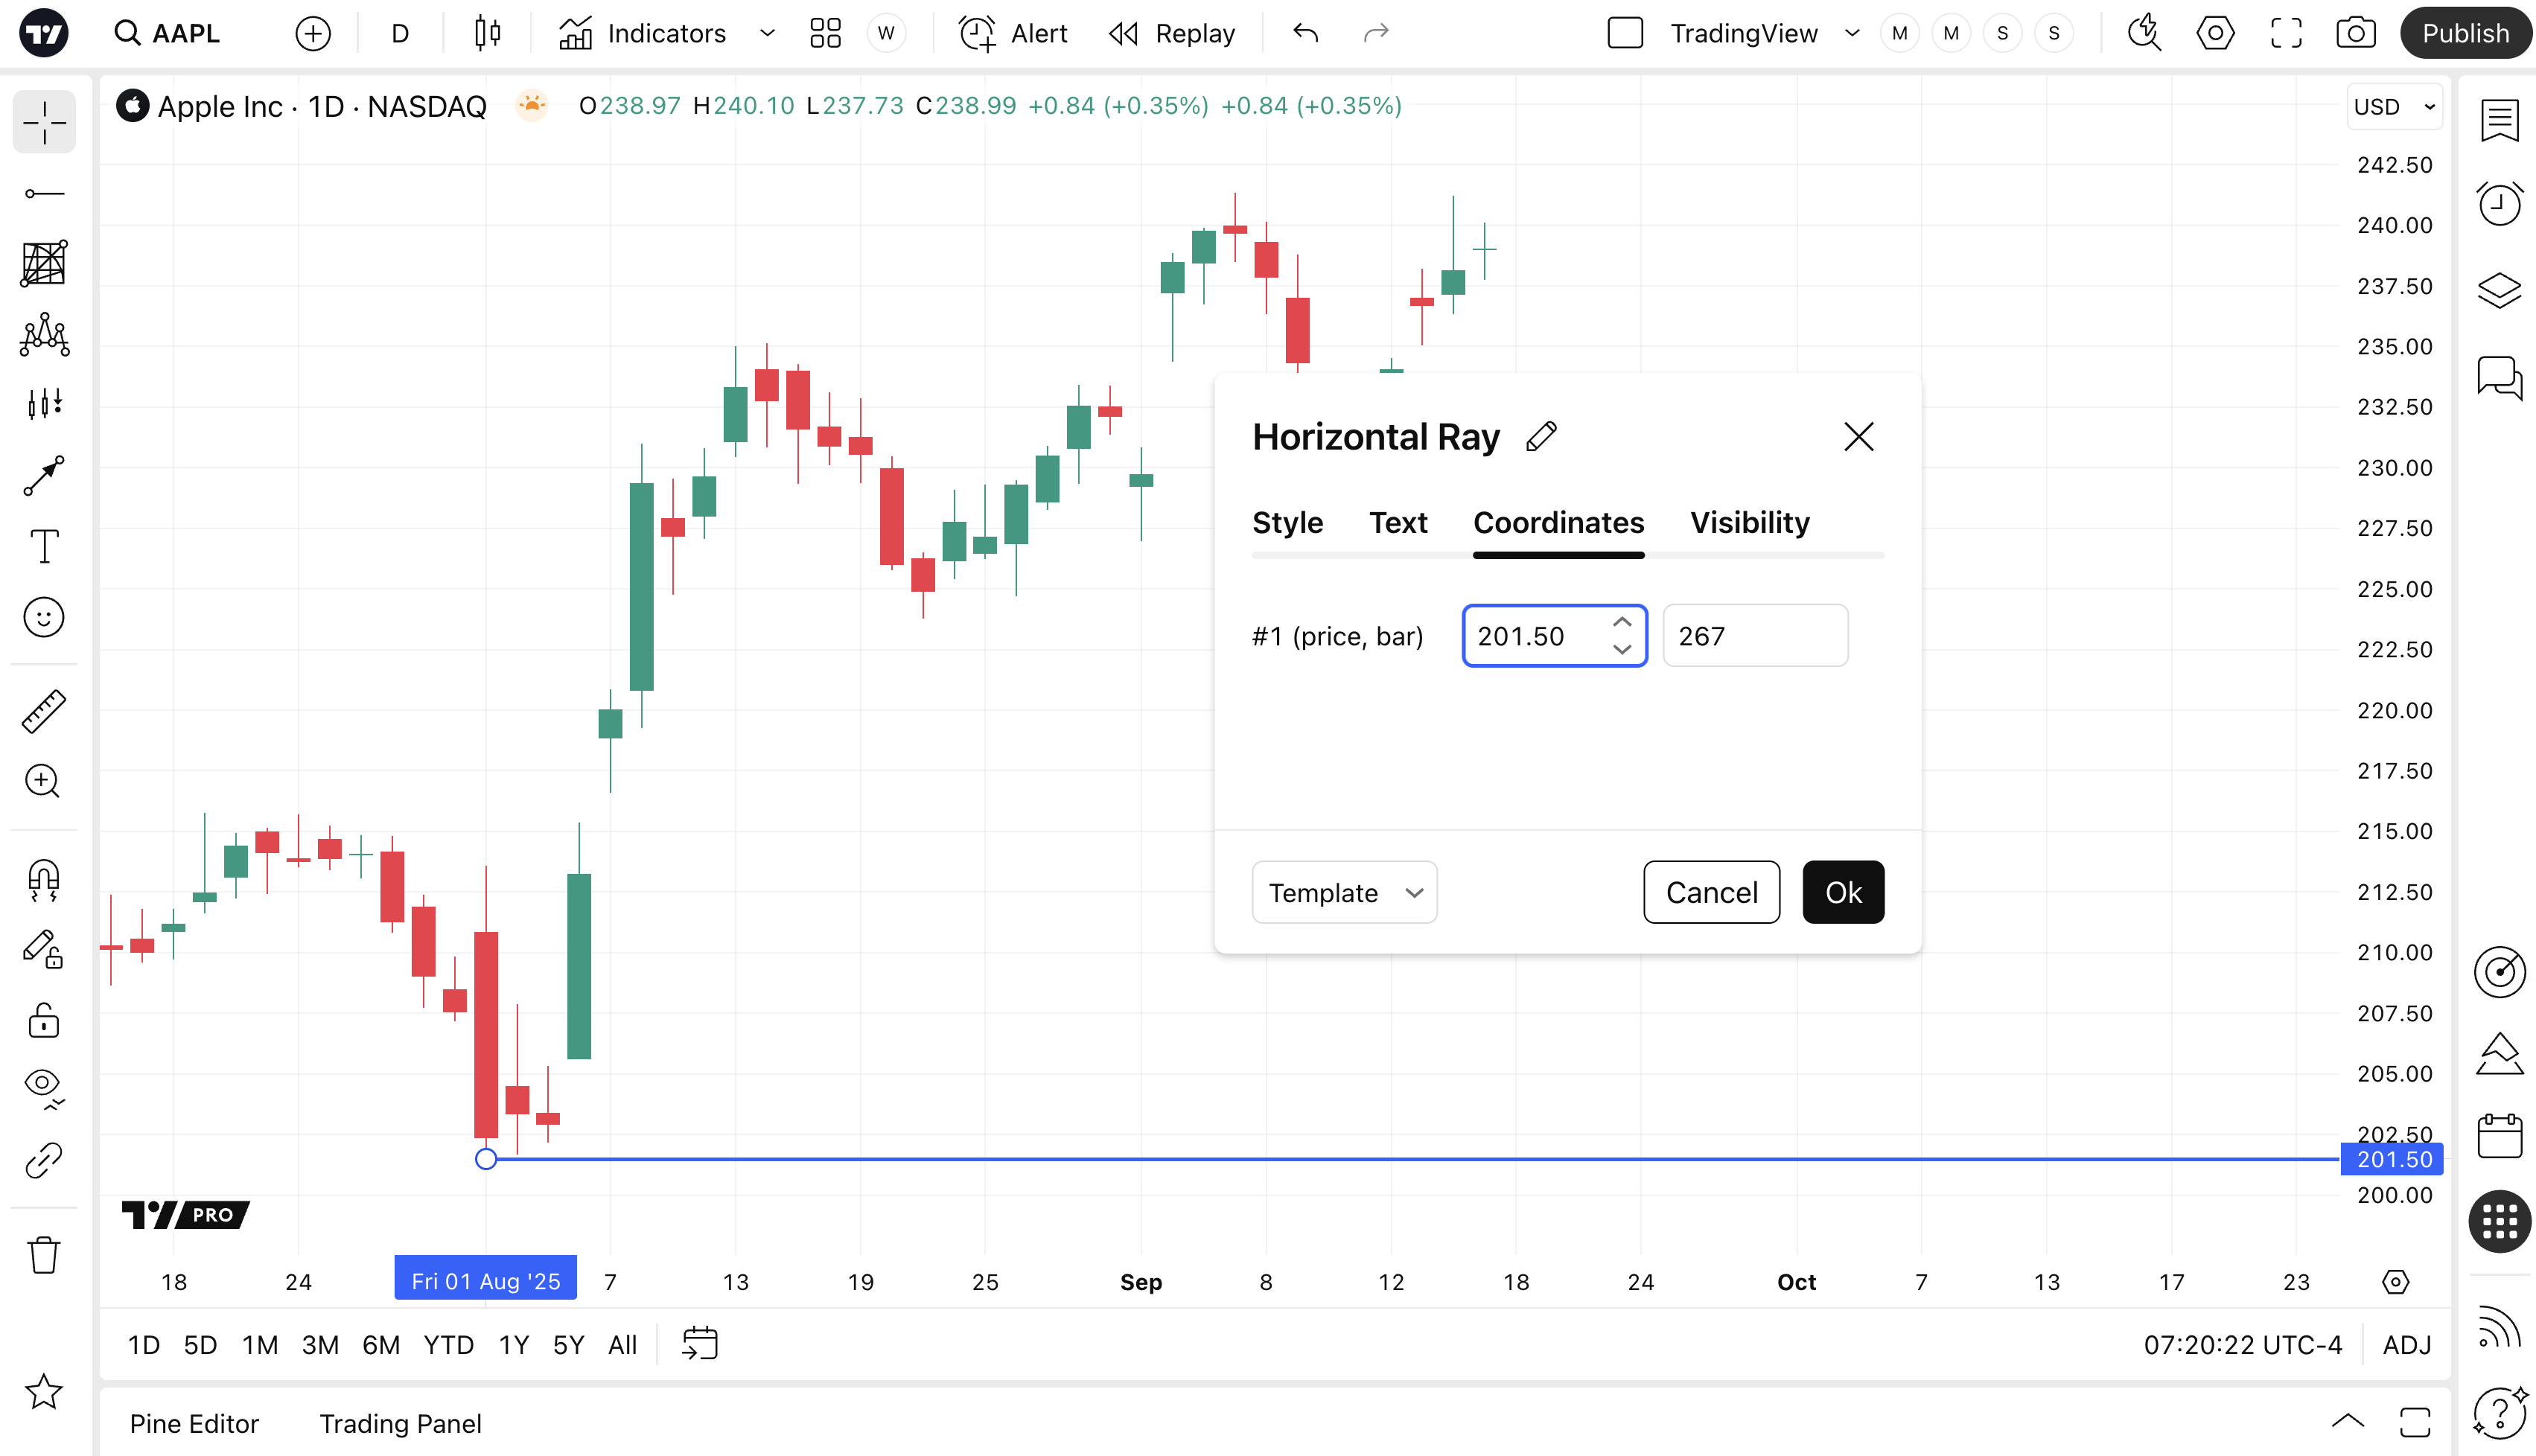The width and height of the screenshot is (2536, 1456).
Task: Increase price with stepper up arrow
Action: 1622,623
